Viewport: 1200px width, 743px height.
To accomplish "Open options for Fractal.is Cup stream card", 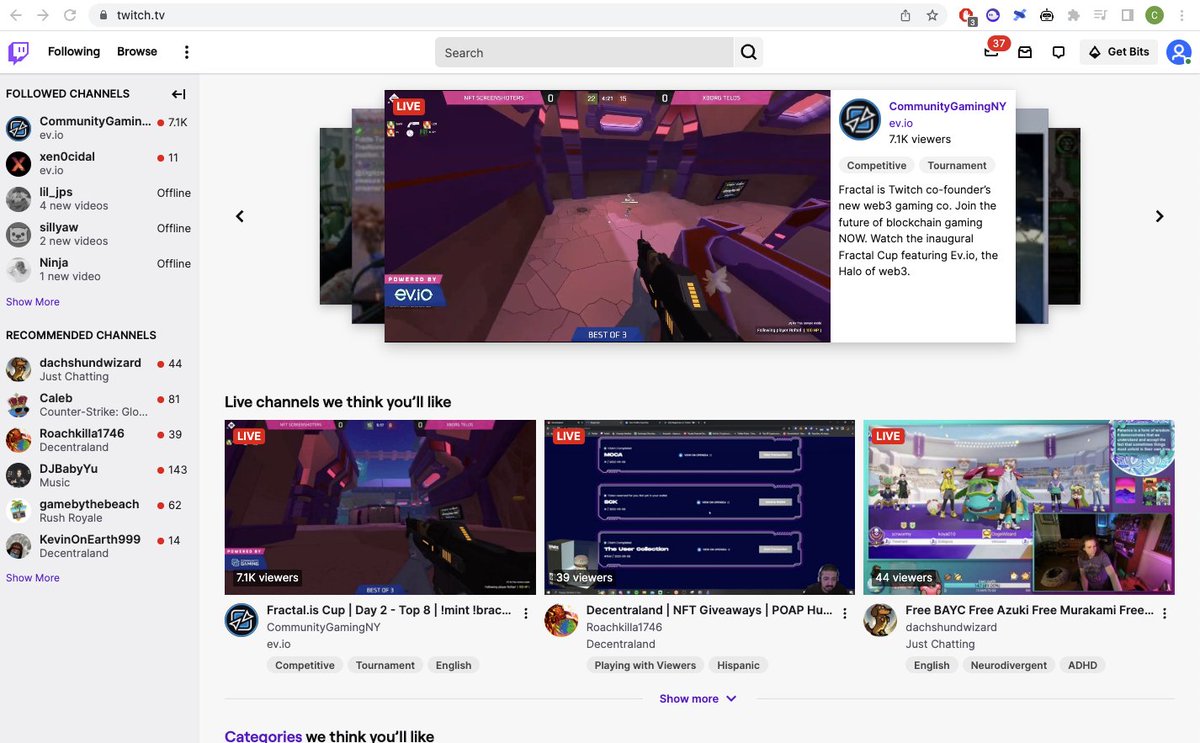I will (526, 613).
